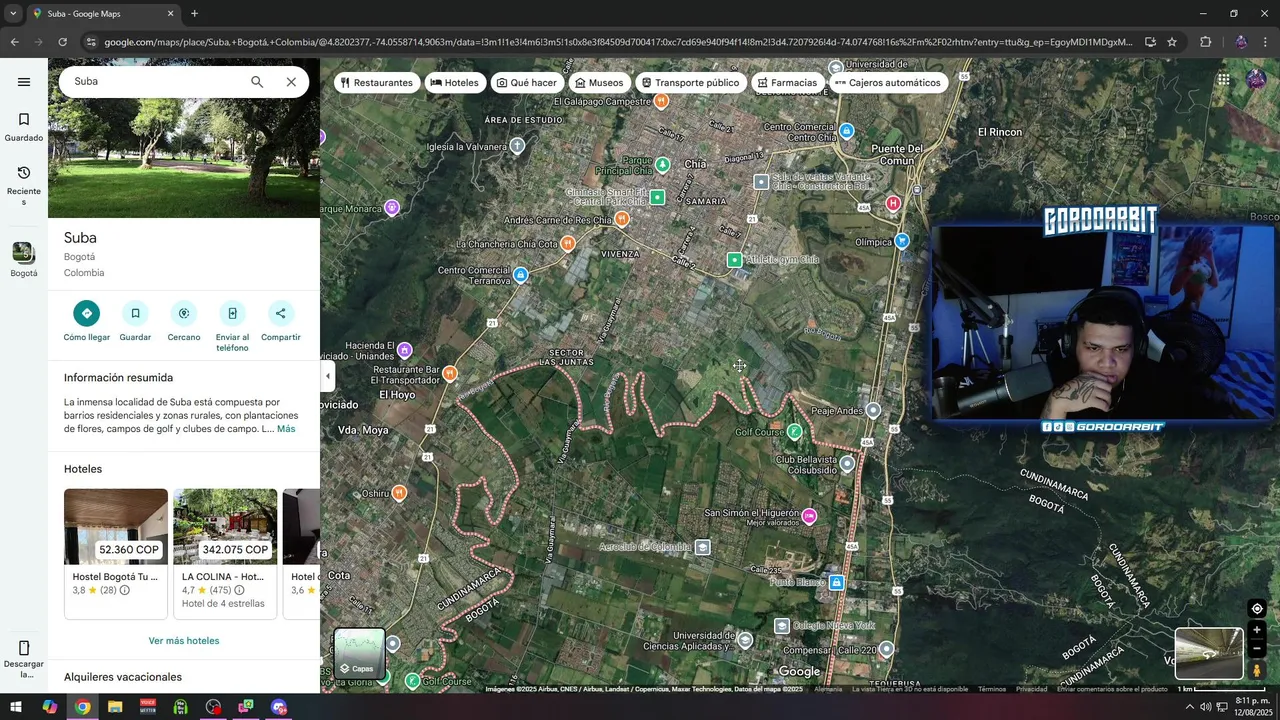The image size is (1280, 720).
Task: Zoom out with minus button
Action: (1257, 649)
